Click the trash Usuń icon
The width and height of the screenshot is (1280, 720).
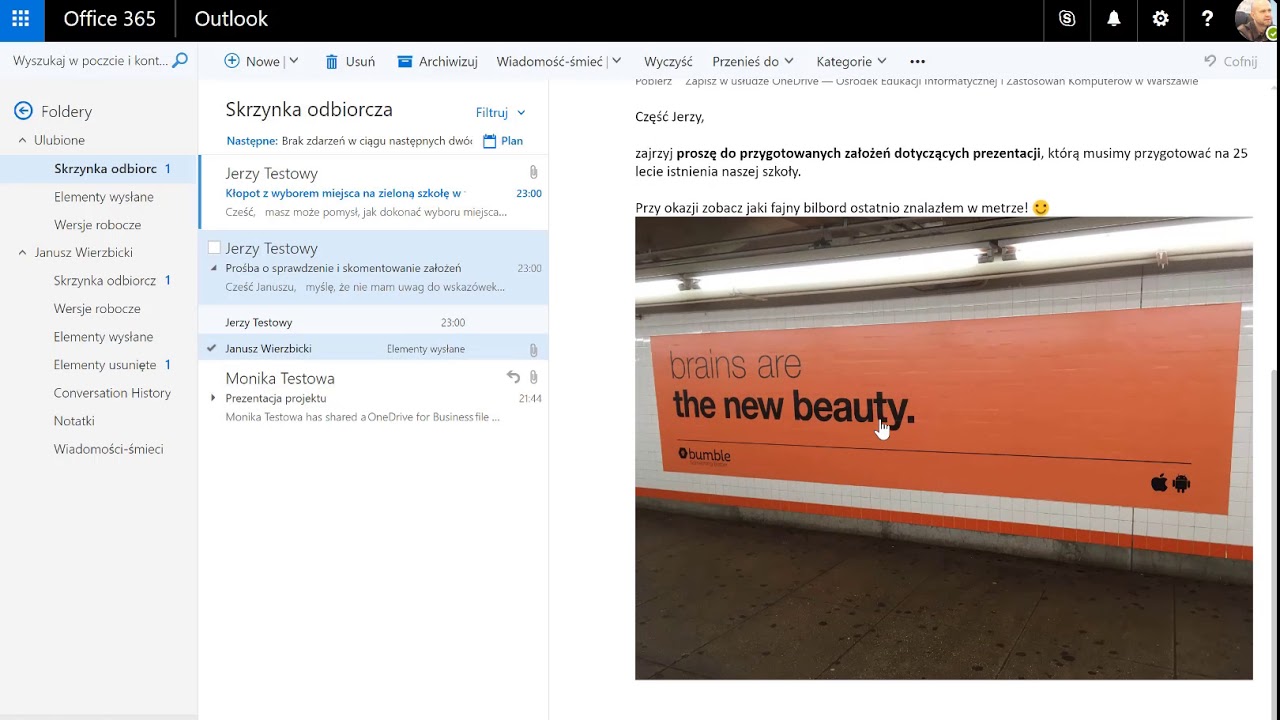[x=332, y=62]
